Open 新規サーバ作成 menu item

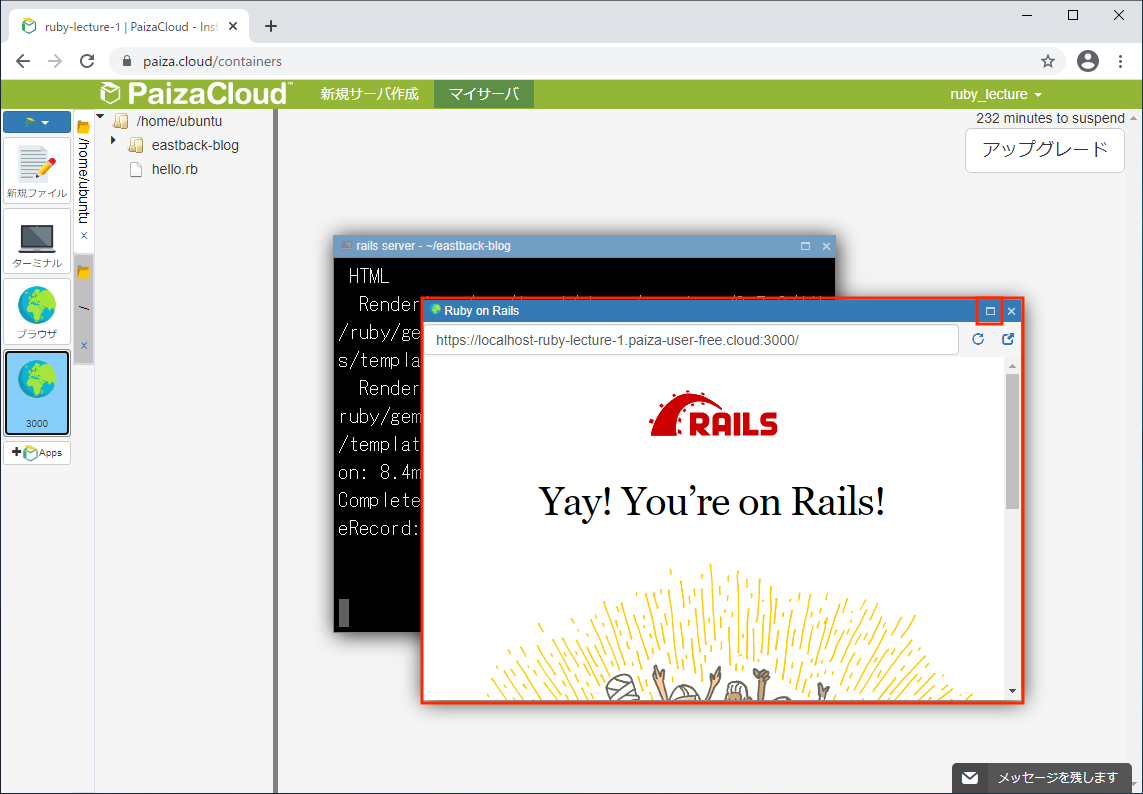coord(370,94)
